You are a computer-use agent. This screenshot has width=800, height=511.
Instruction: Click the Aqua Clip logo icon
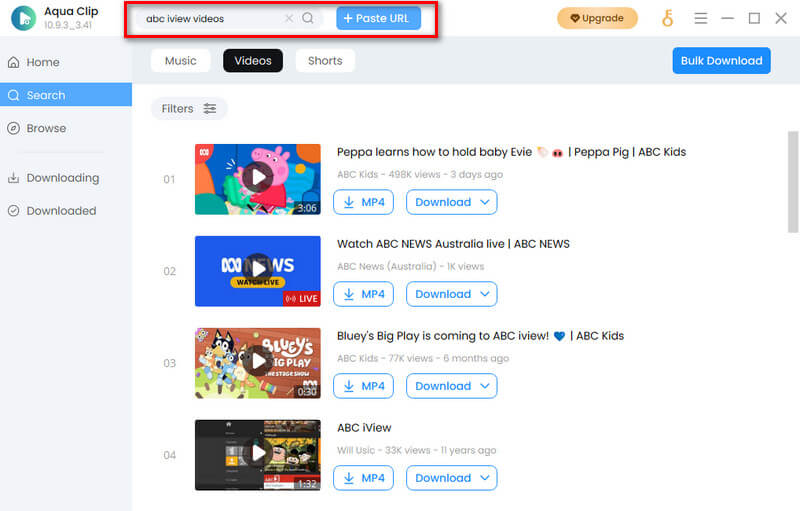23,18
